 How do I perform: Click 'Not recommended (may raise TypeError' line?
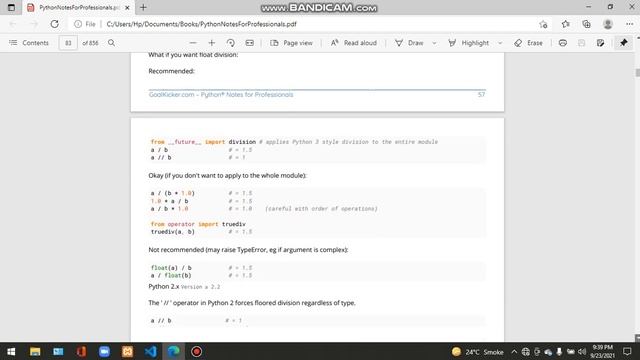(248, 250)
